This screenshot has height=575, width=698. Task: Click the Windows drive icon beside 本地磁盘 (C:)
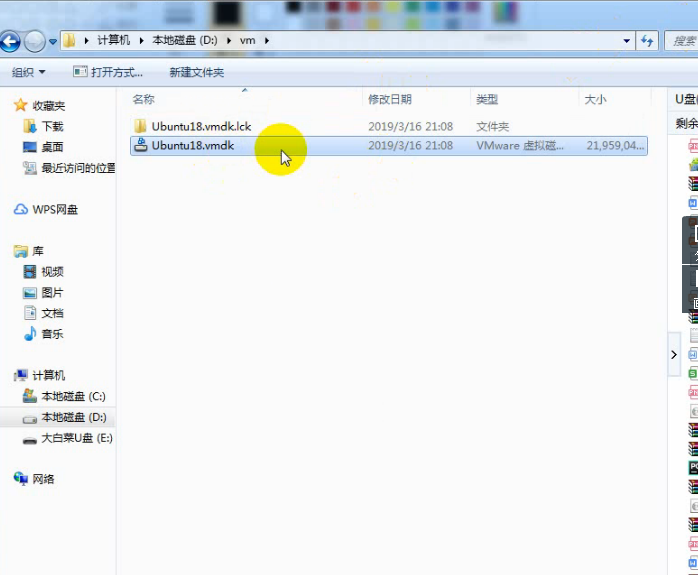(30, 396)
